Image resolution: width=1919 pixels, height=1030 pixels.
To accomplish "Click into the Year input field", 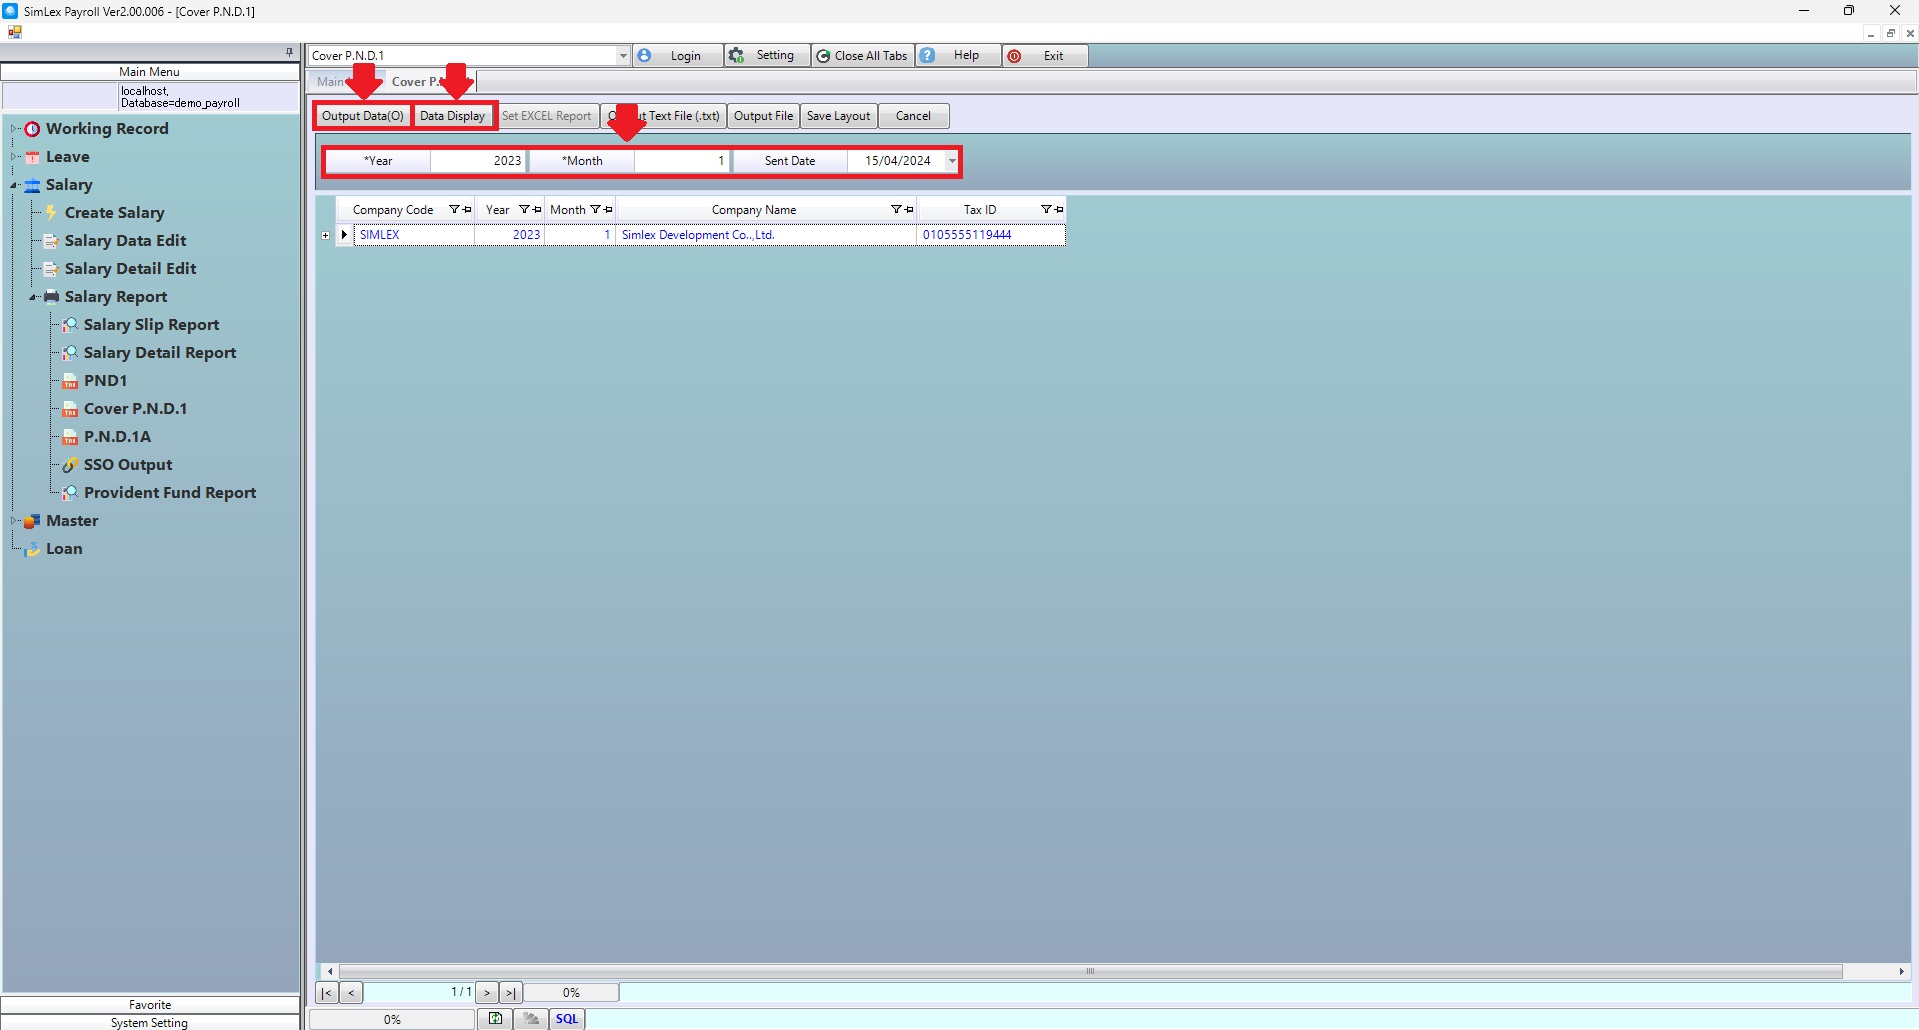I will pyautogui.click(x=478, y=161).
